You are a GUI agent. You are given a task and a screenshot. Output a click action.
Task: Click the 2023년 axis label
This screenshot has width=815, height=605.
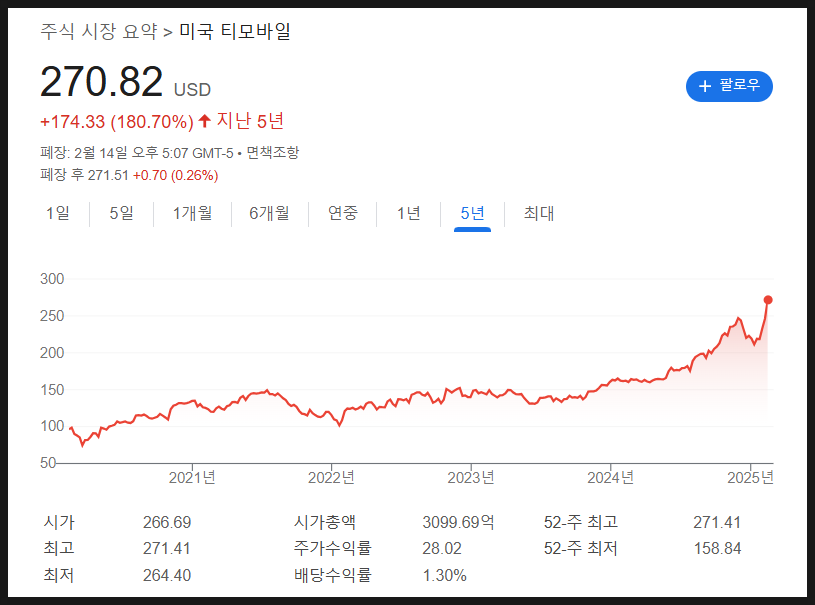(471, 478)
